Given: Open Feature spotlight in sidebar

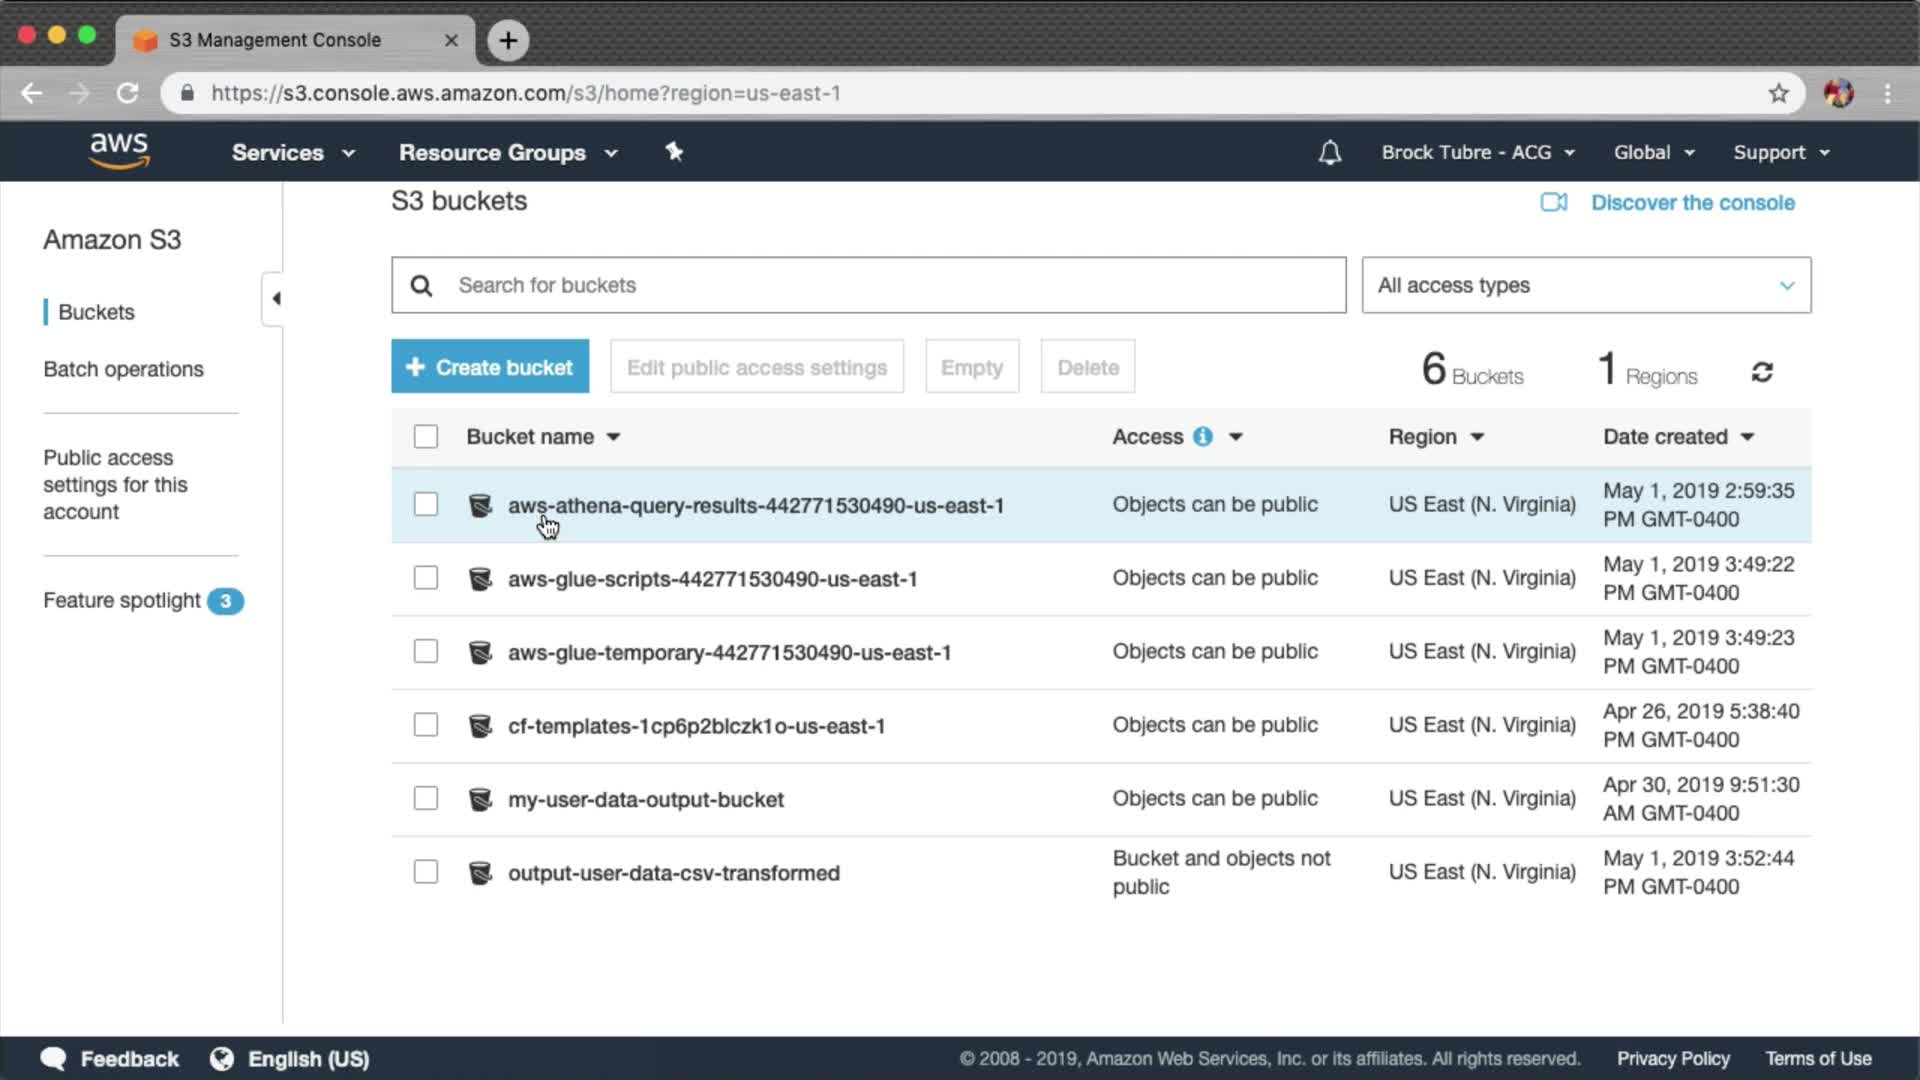Looking at the screenshot, I should click(122, 600).
